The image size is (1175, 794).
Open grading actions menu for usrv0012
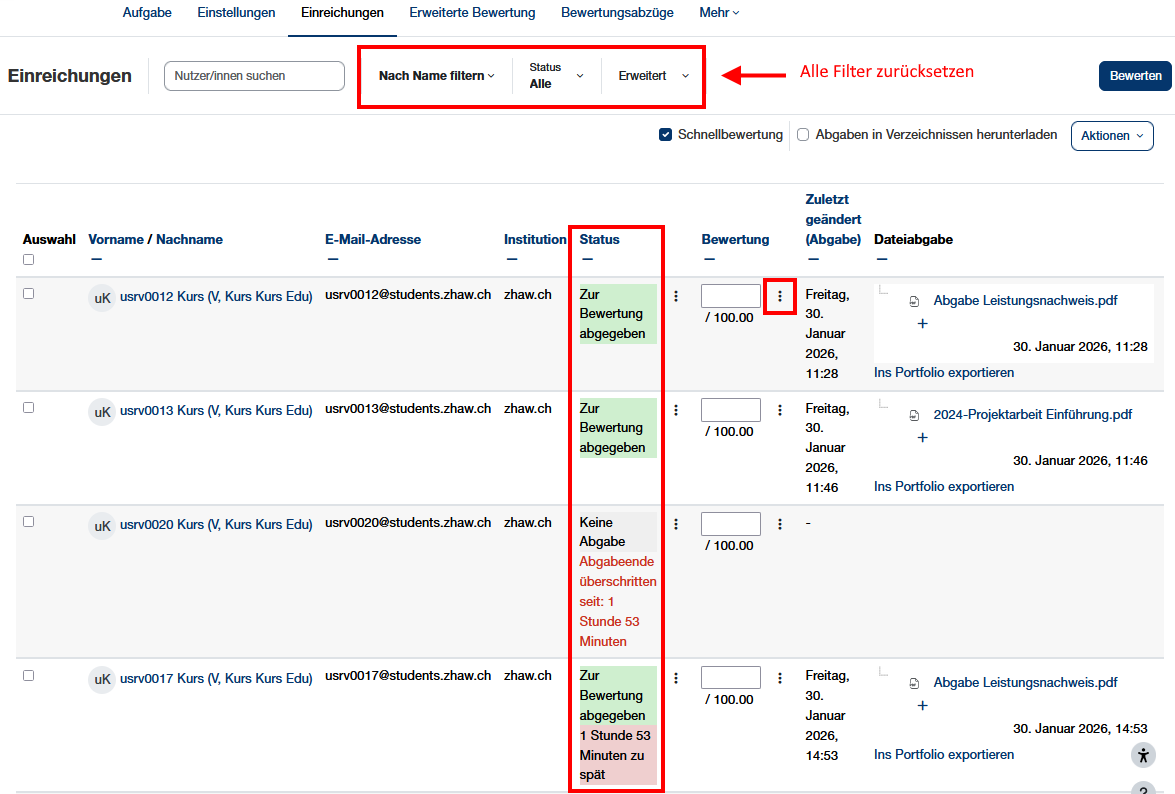780,297
